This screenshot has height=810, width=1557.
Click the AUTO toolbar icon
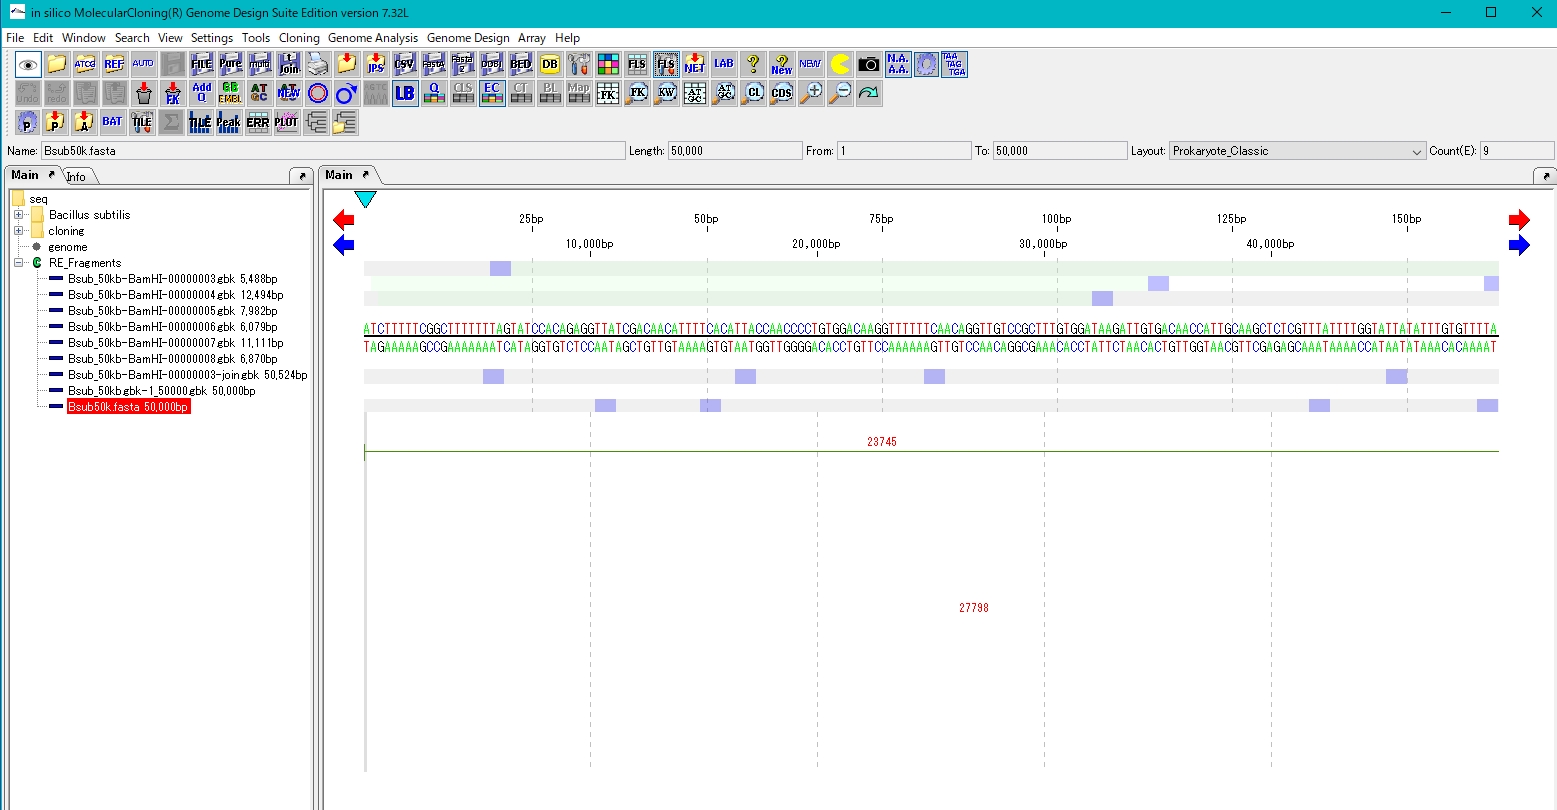[143, 65]
